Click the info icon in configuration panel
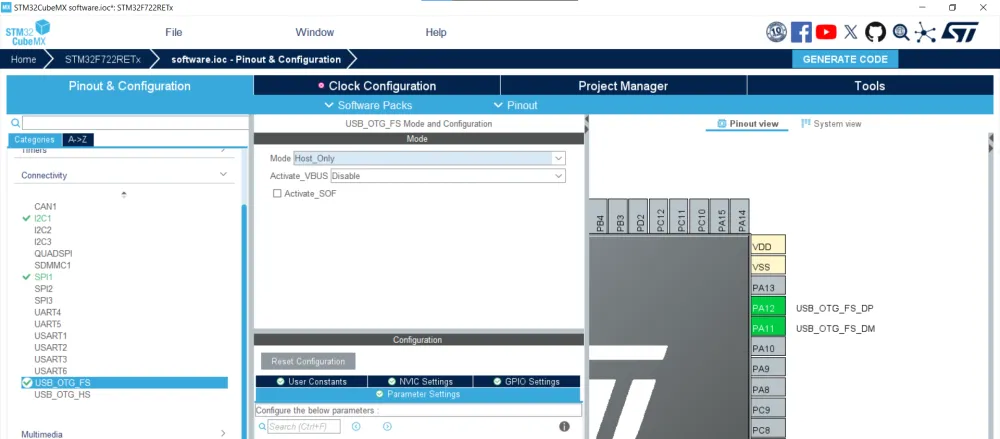Screen dimensions: 1000x439 tap(564, 426)
